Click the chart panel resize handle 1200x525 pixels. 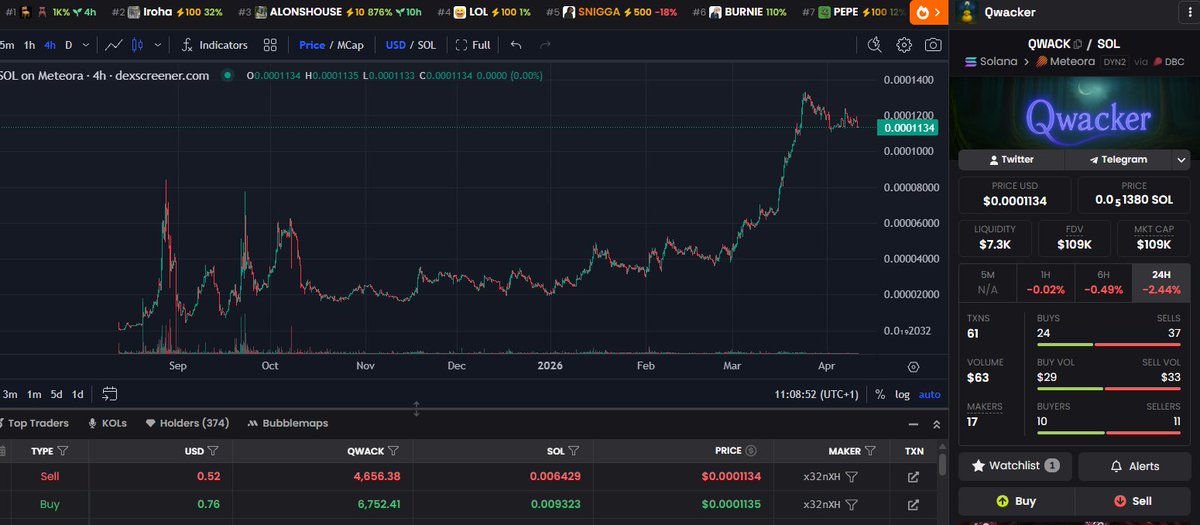[x=417, y=409]
